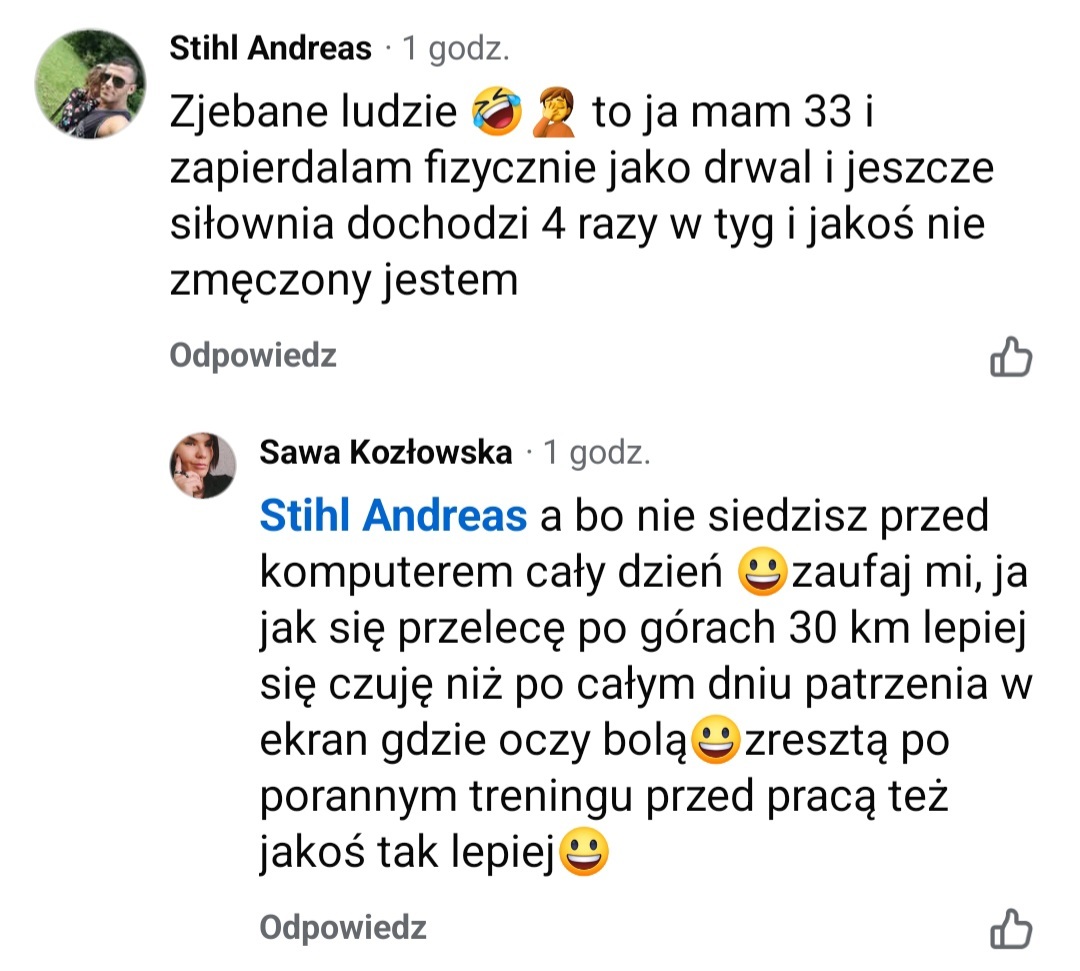Open Stihl Andreas's profile picture
Image resolution: width=1080 pixels, height=971 pixels.
[90, 83]
